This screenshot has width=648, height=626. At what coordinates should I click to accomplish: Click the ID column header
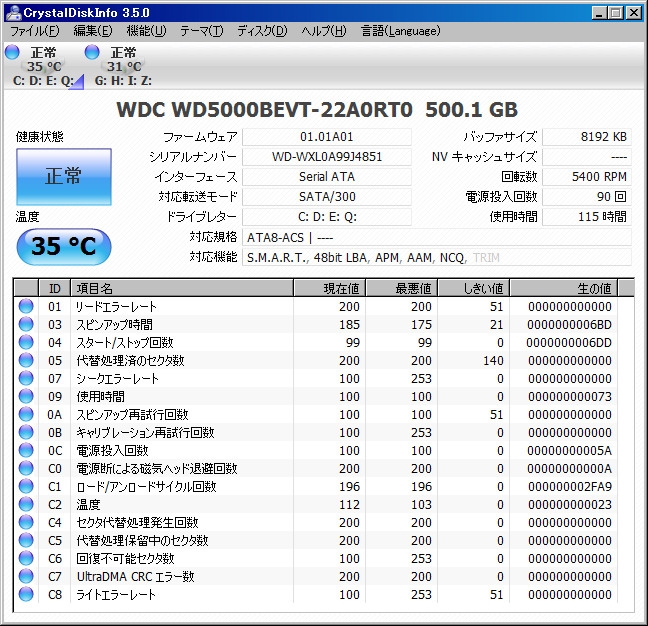(x=55, y=288)
